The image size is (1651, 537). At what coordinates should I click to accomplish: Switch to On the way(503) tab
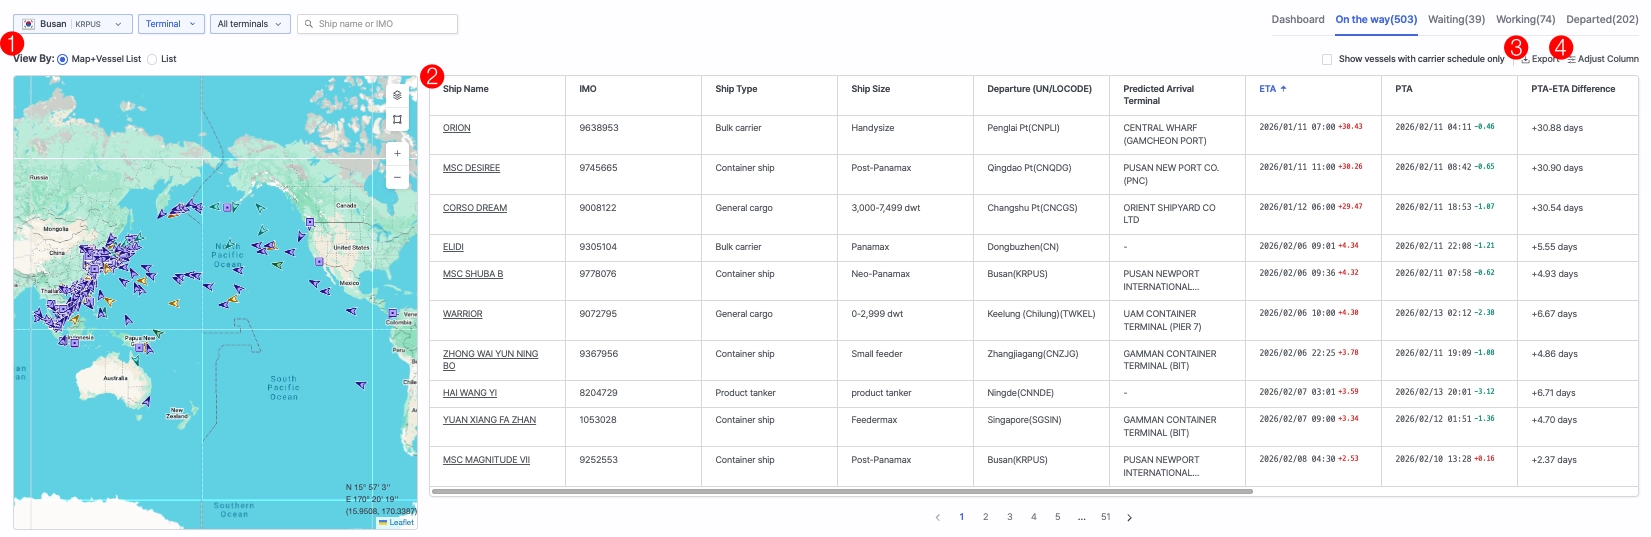1376,20
